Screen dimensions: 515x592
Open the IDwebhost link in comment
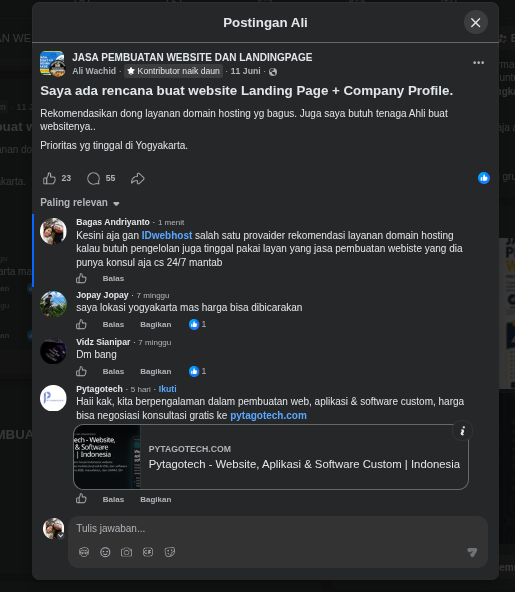pos(167,235)
